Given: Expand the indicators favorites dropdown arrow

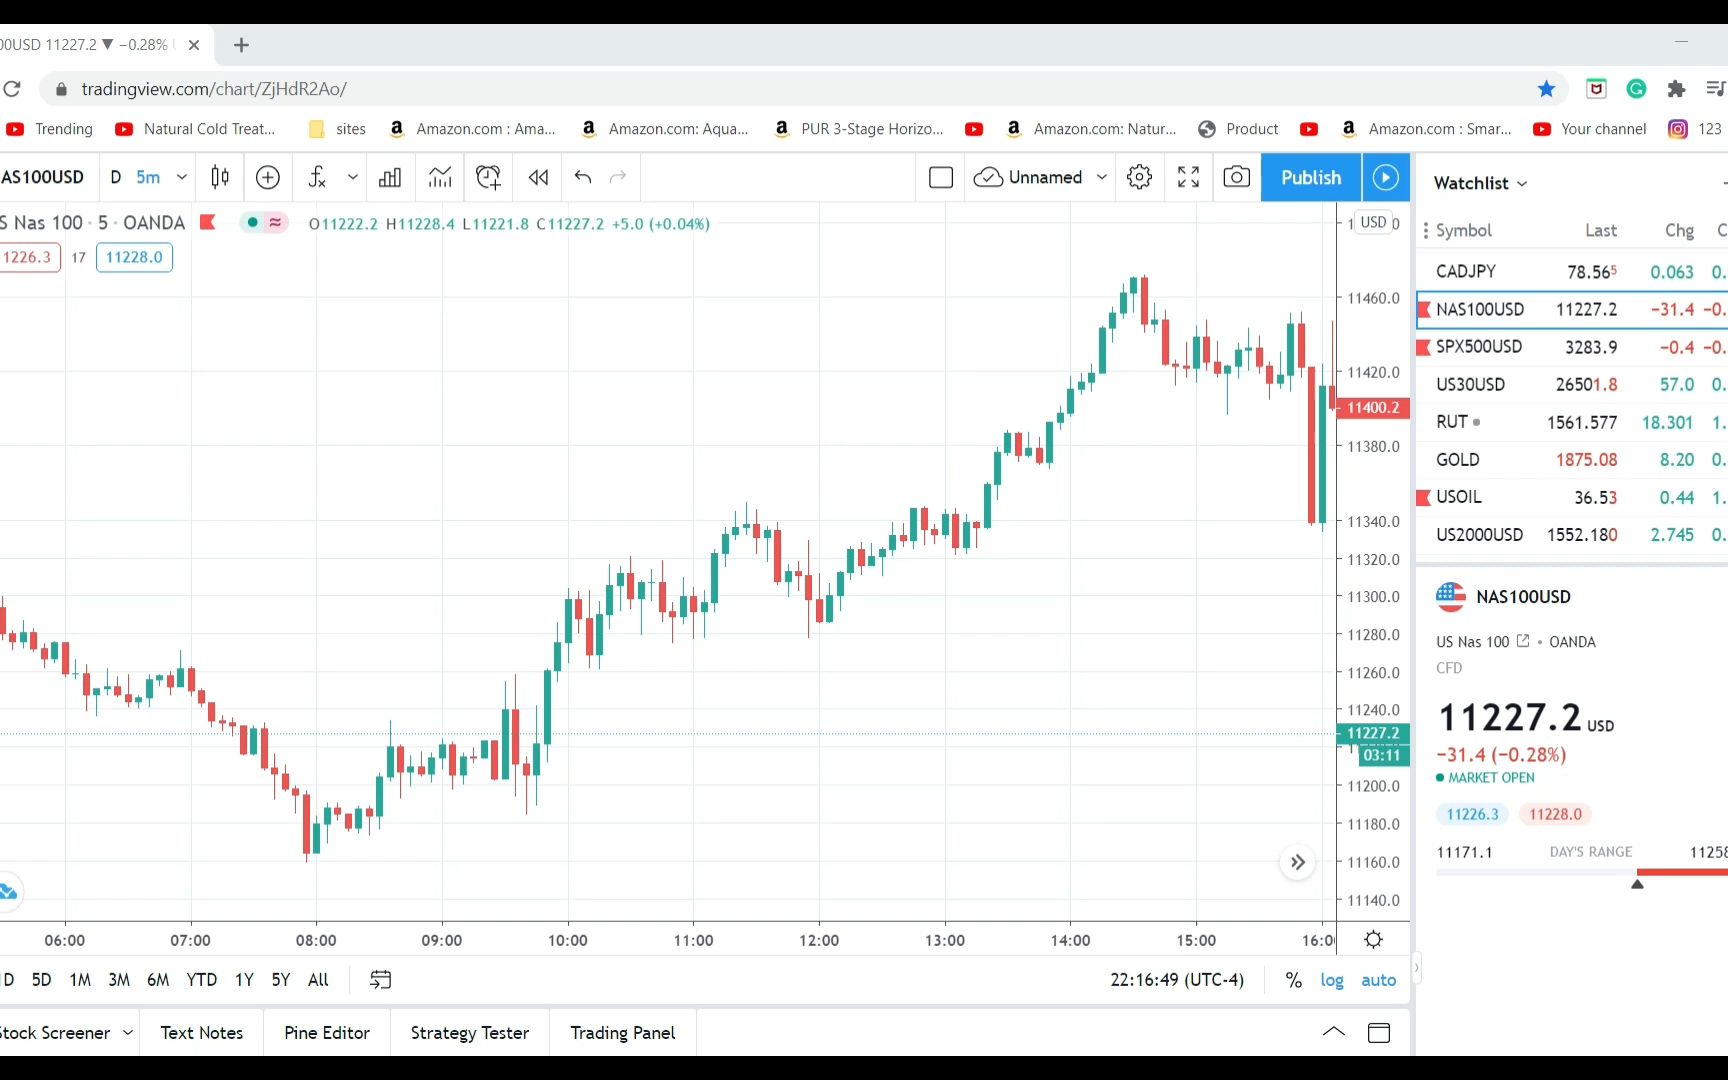Looking at the screenshot, I should pos(352,177).
